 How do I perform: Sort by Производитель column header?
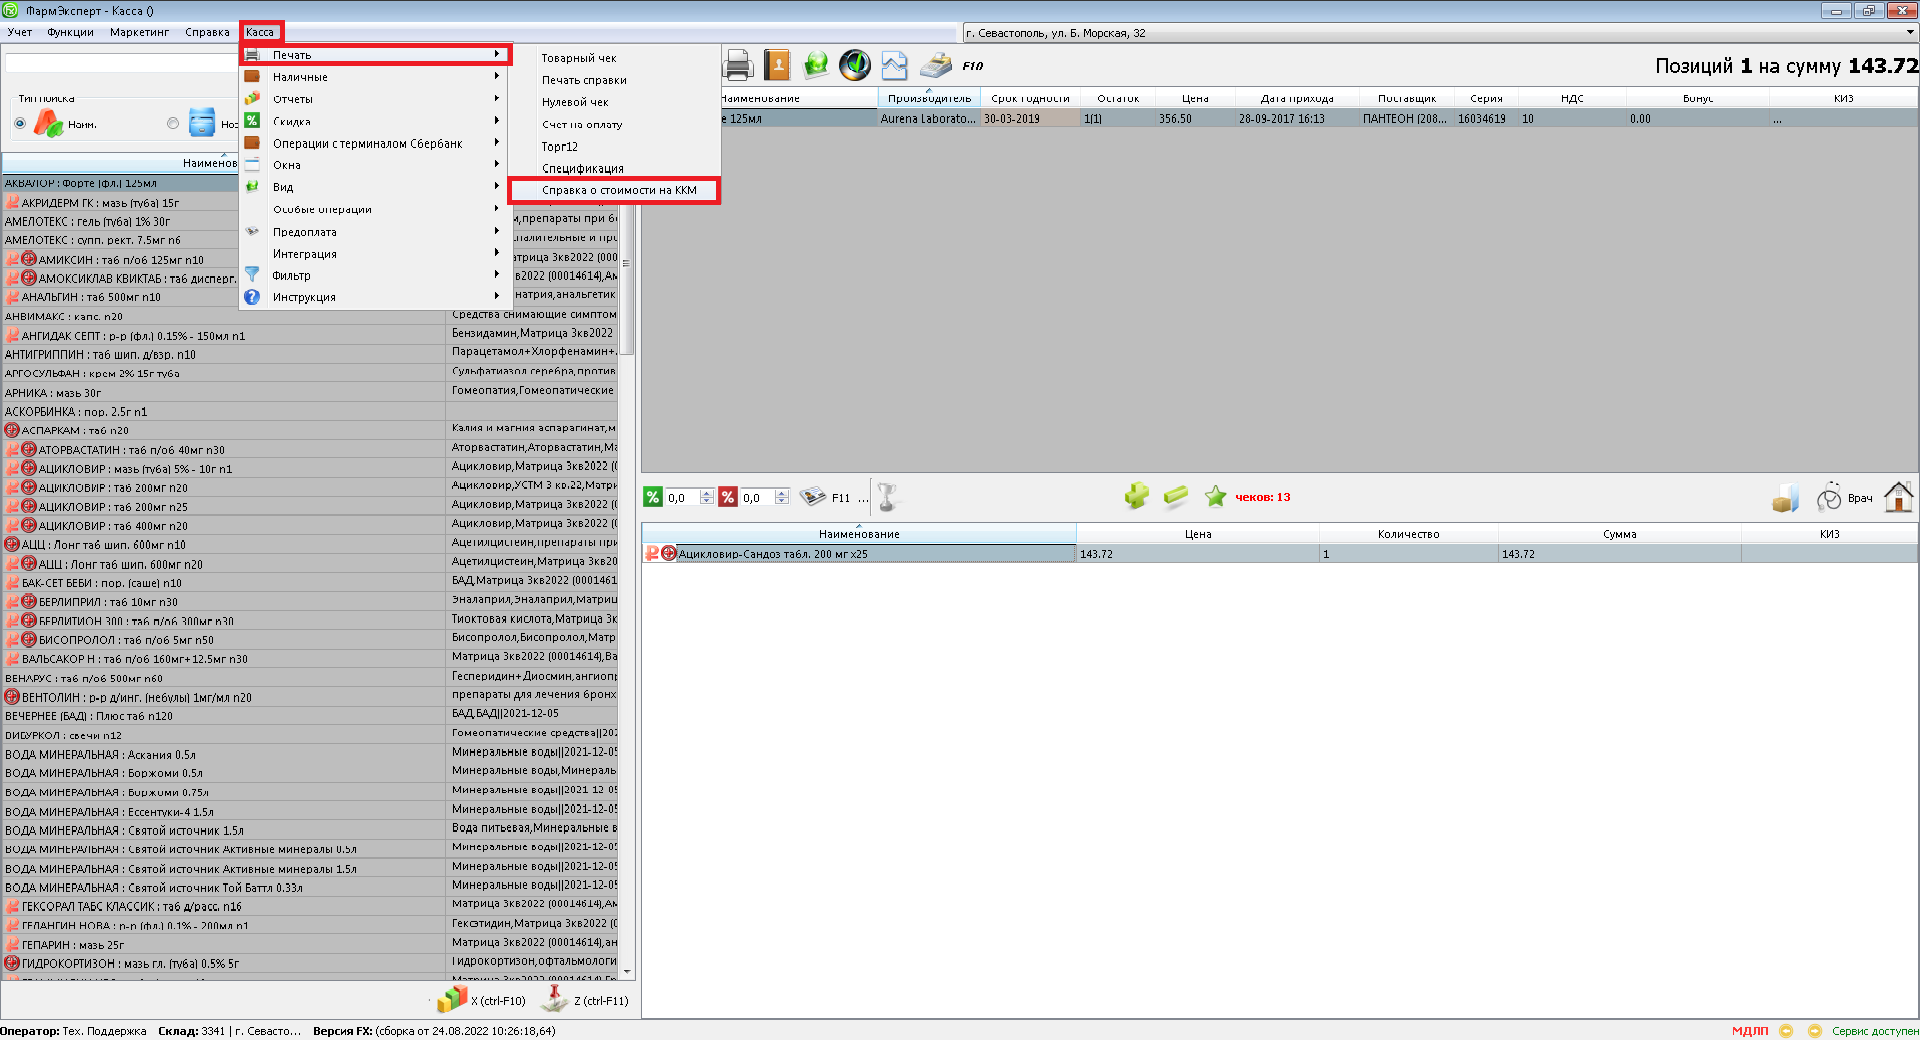point(929,98)
